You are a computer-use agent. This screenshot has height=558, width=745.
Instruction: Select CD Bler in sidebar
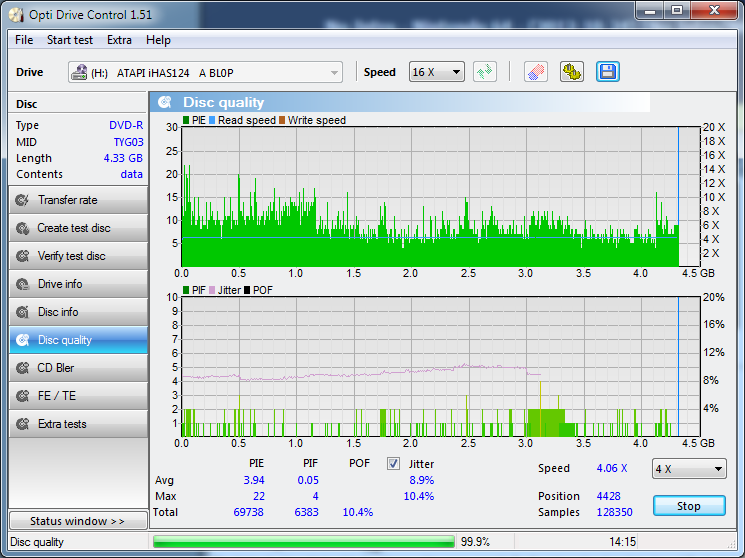click(x=78, y=368)
